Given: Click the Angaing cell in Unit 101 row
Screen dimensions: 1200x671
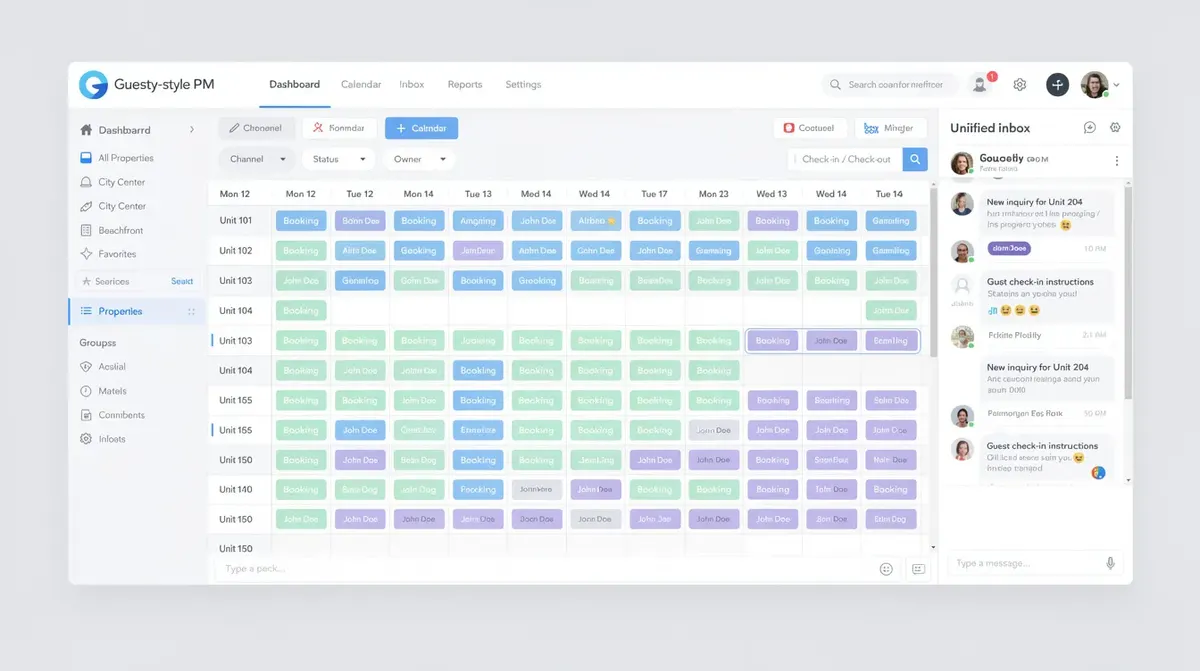Looking at the screenshot, I should (478, 221).
